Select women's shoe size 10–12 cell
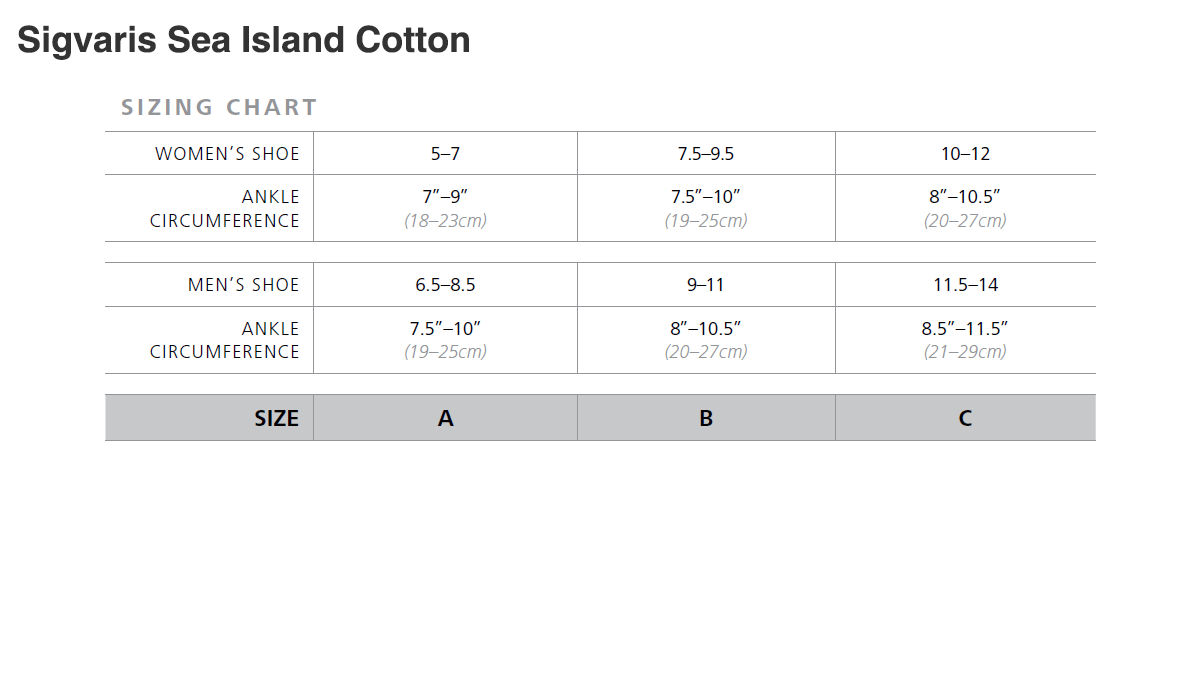The width and height of the screenshot is (1200, 675). tap(965, 154)
